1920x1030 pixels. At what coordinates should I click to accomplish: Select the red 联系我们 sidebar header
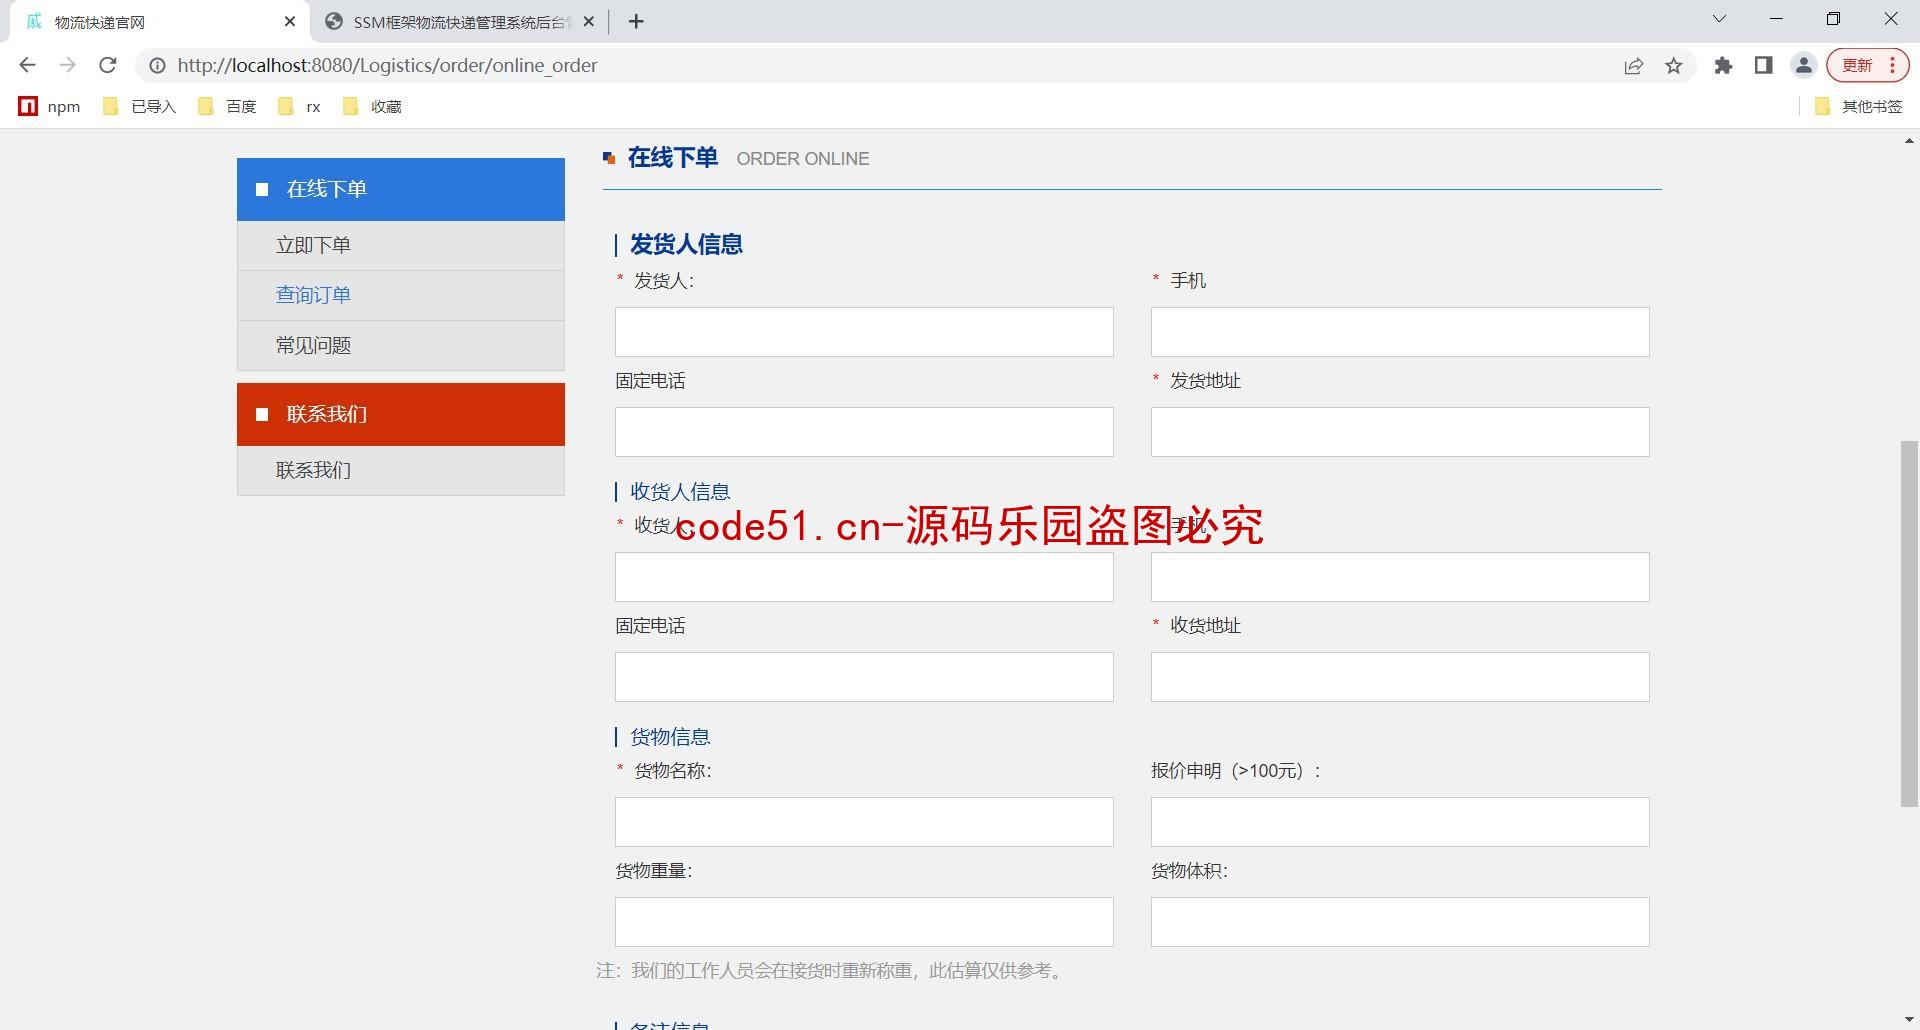click(401, 414)
